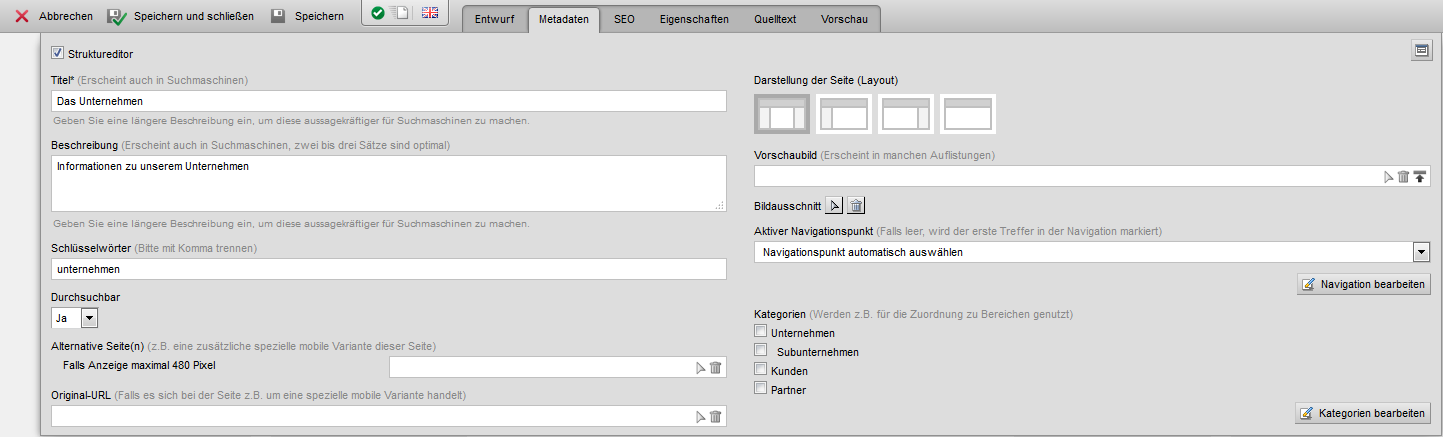This screenshot has width=1443, height=437.
Task: Select the three-column page layout icon
Action: [x=782, y=115]
